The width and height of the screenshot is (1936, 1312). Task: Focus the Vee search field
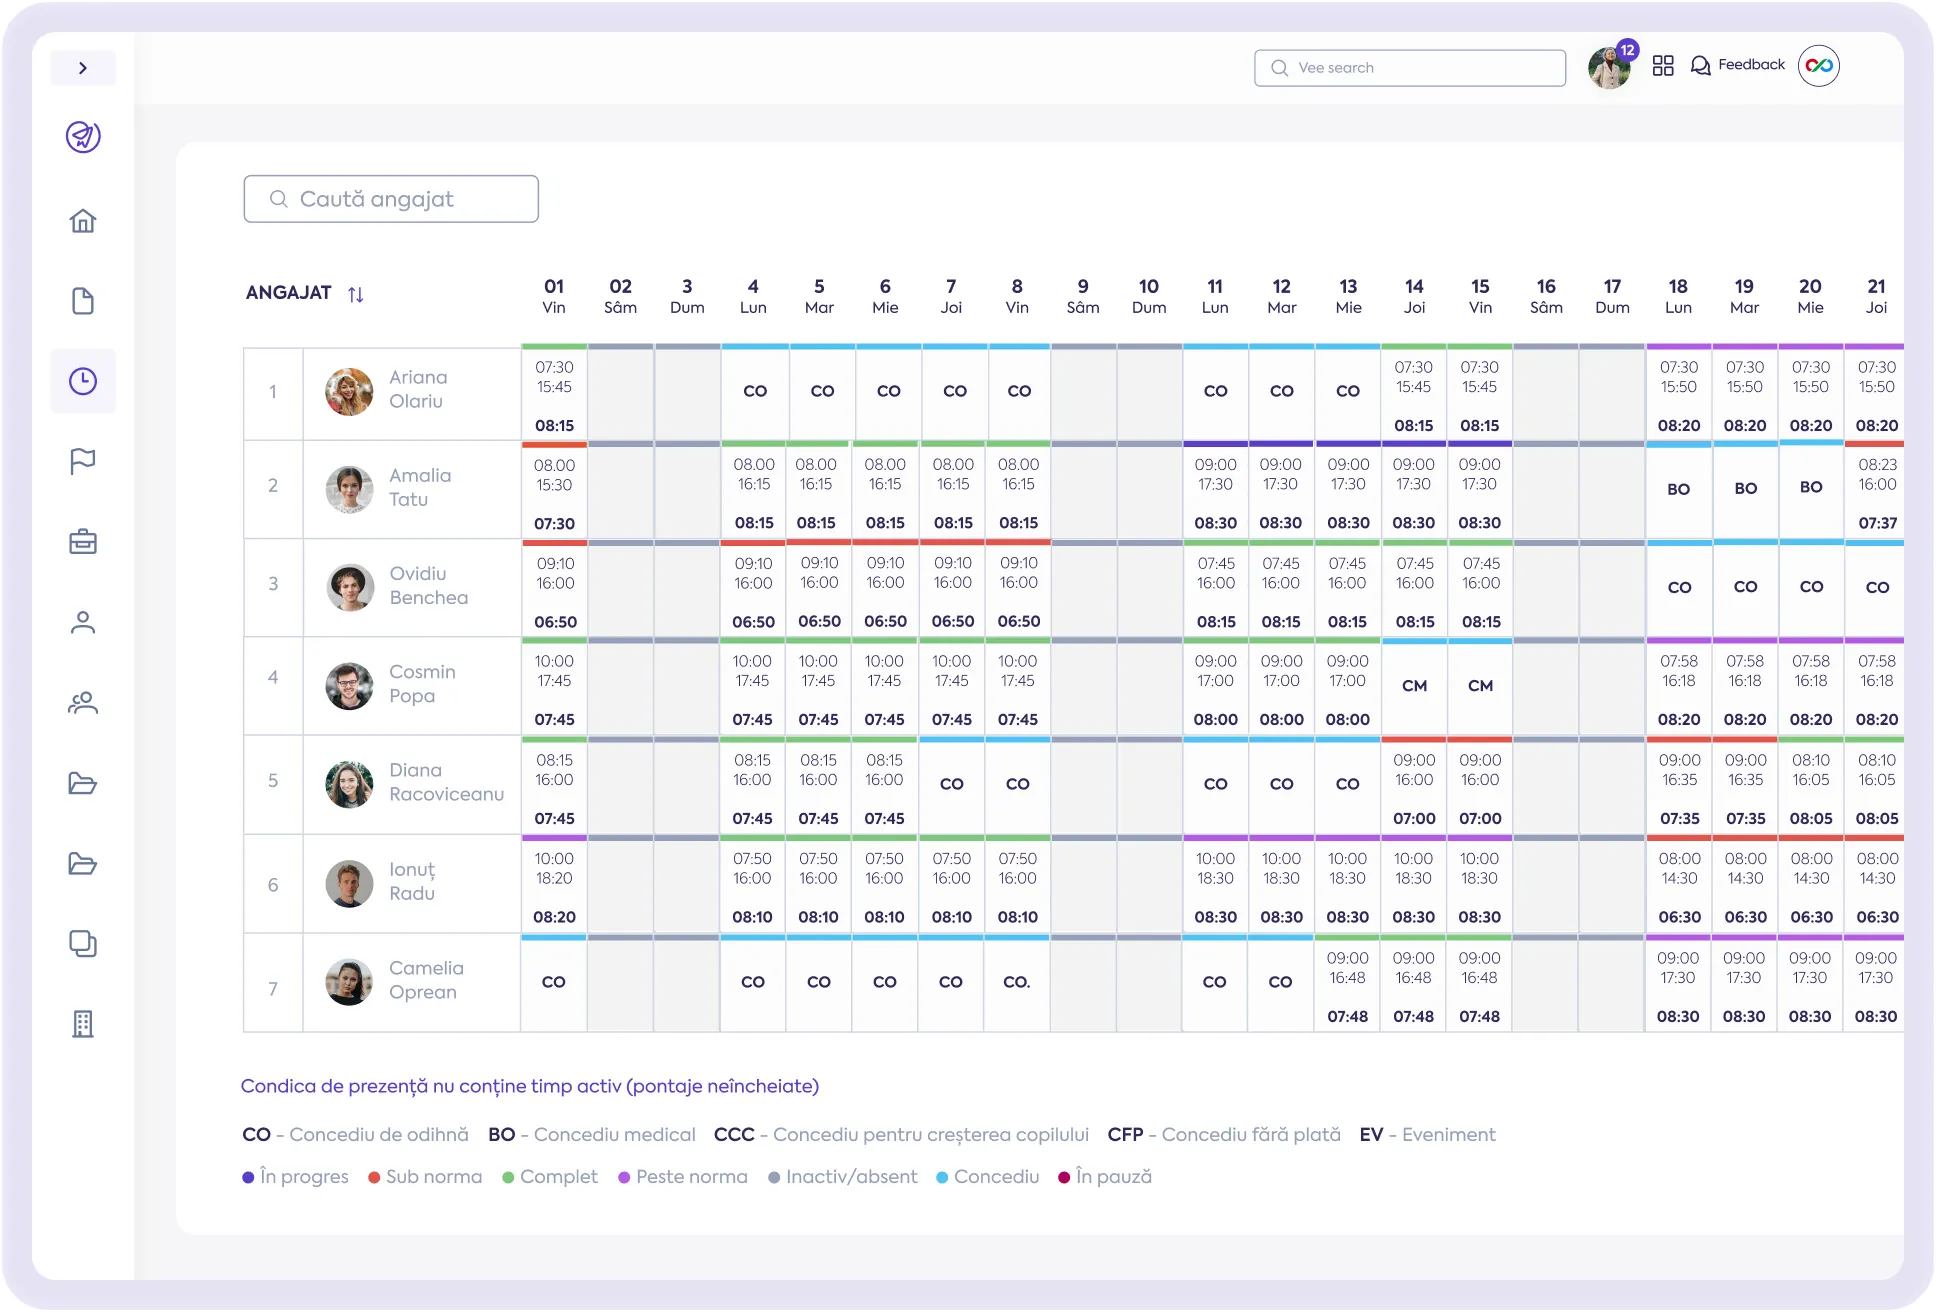[x=1410, y=68]
